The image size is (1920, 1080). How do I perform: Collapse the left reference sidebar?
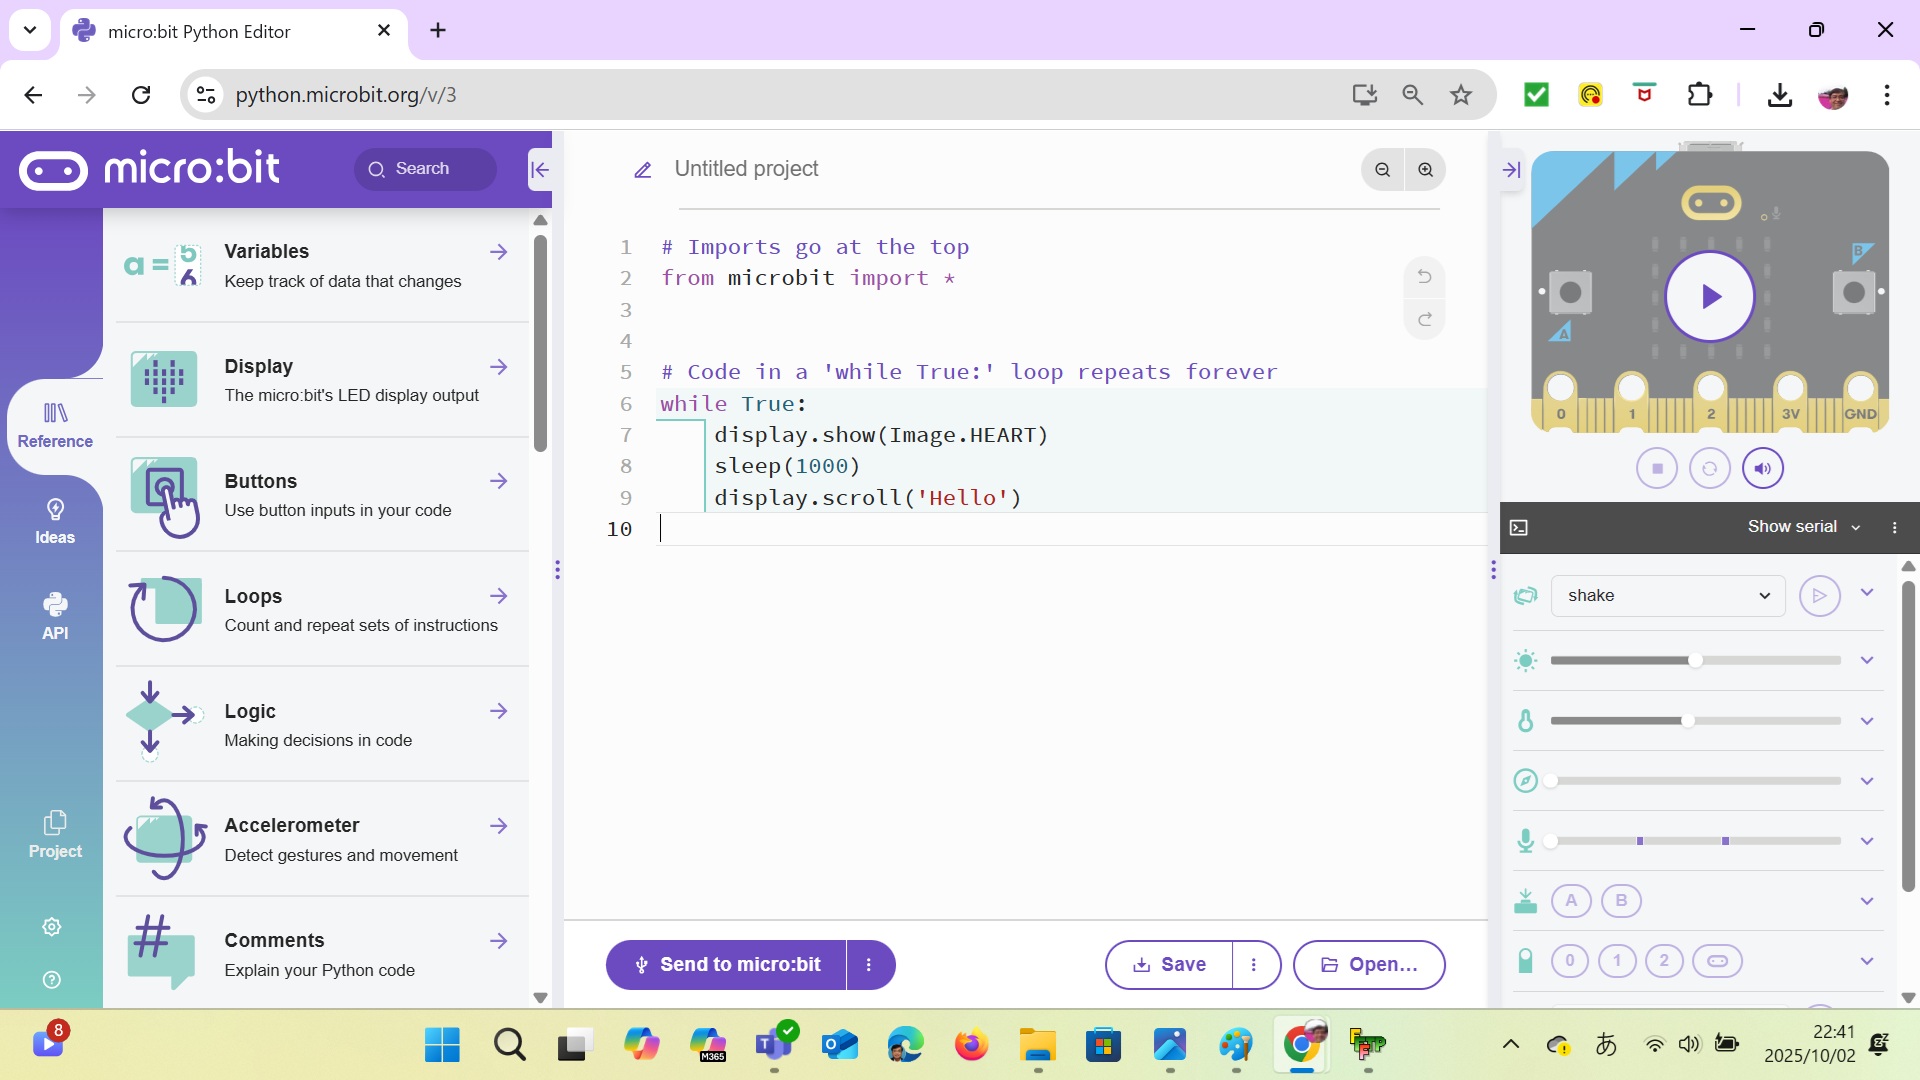pos(540,170)
